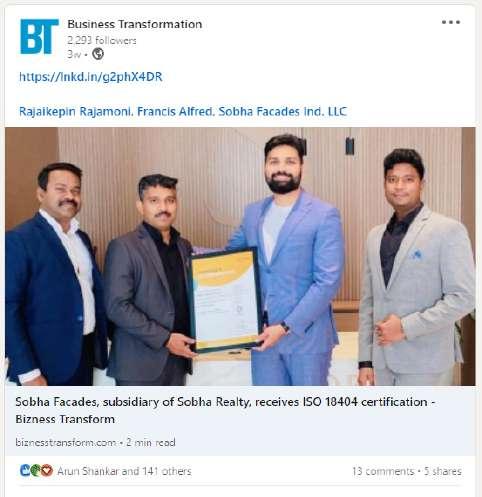Open the Sobha Facades ISO 18404 article title
The image size is (482, 497).
coord(225,410)
